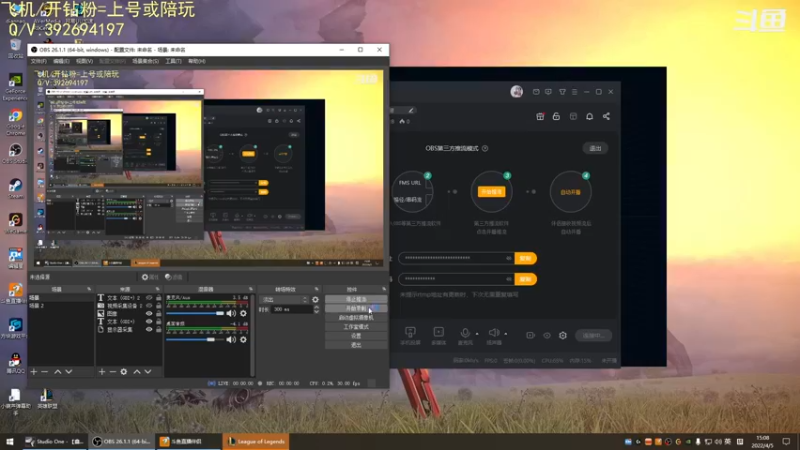Add a new scene with the plus icon
800x450 pixels.
click(34, 372)
